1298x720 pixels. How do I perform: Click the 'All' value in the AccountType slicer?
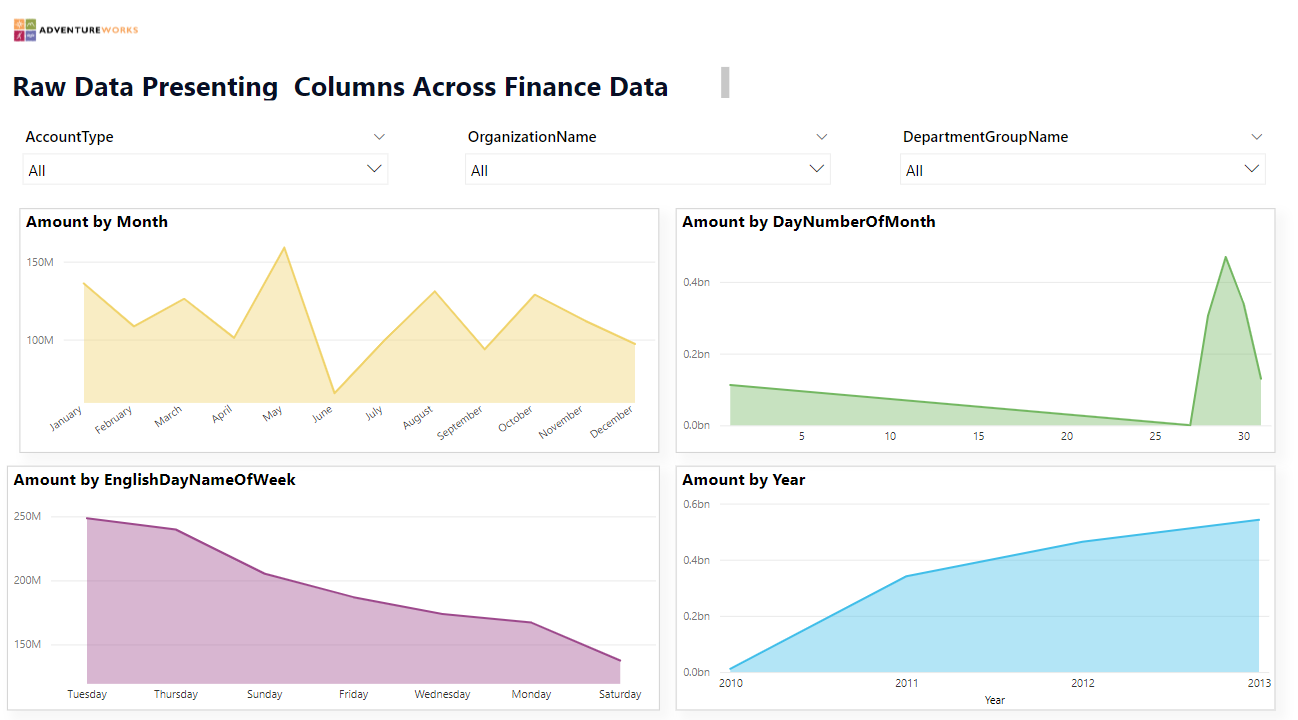(x=34, y=170)
